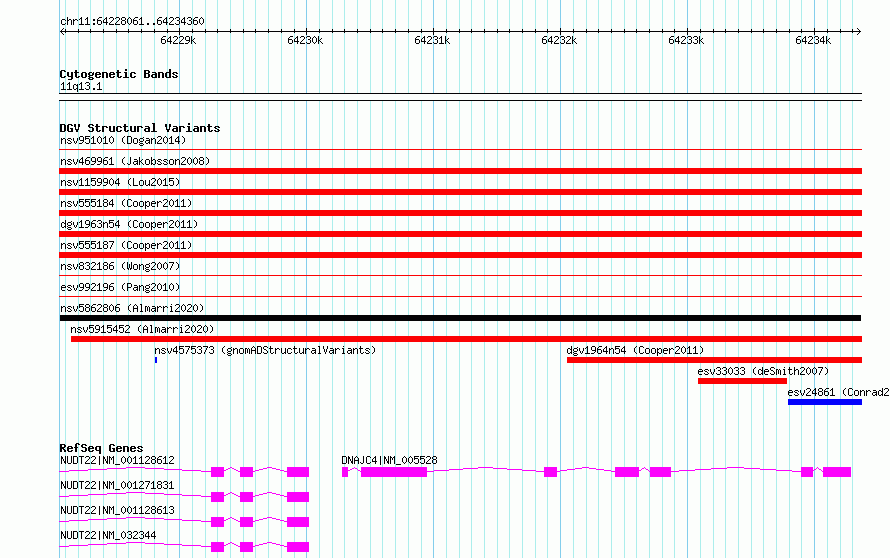890x558 pixels.
Task: Click the last exon of NUDT22|NM_001271831
Action: (298, 497)
